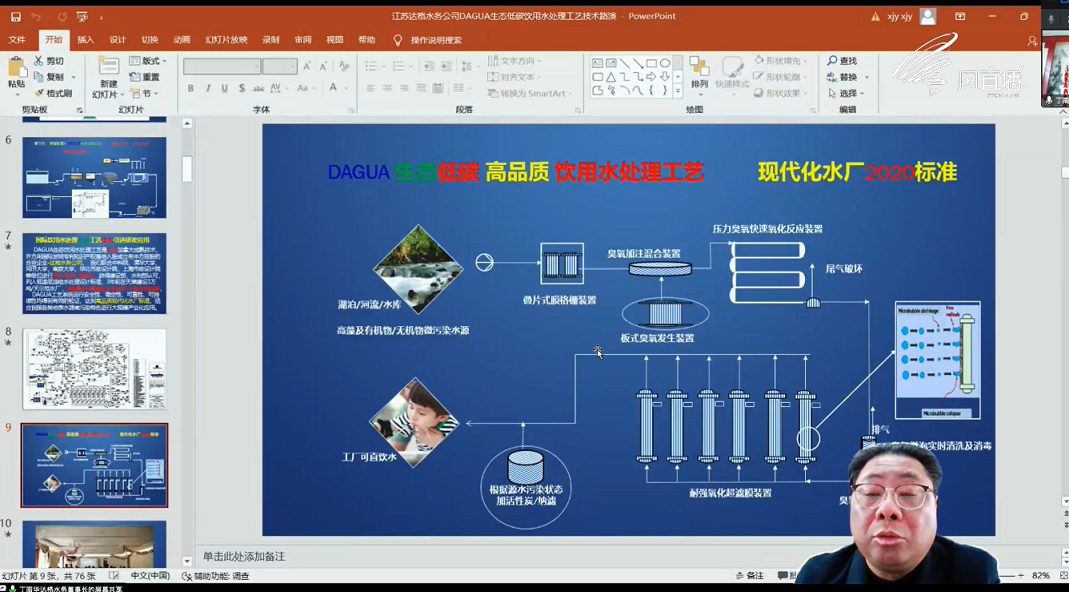Switch to the Animations (动画) tab
The height and width of the screenshot is (592, 1069).
pyautogui.click(x=182, y=40)
